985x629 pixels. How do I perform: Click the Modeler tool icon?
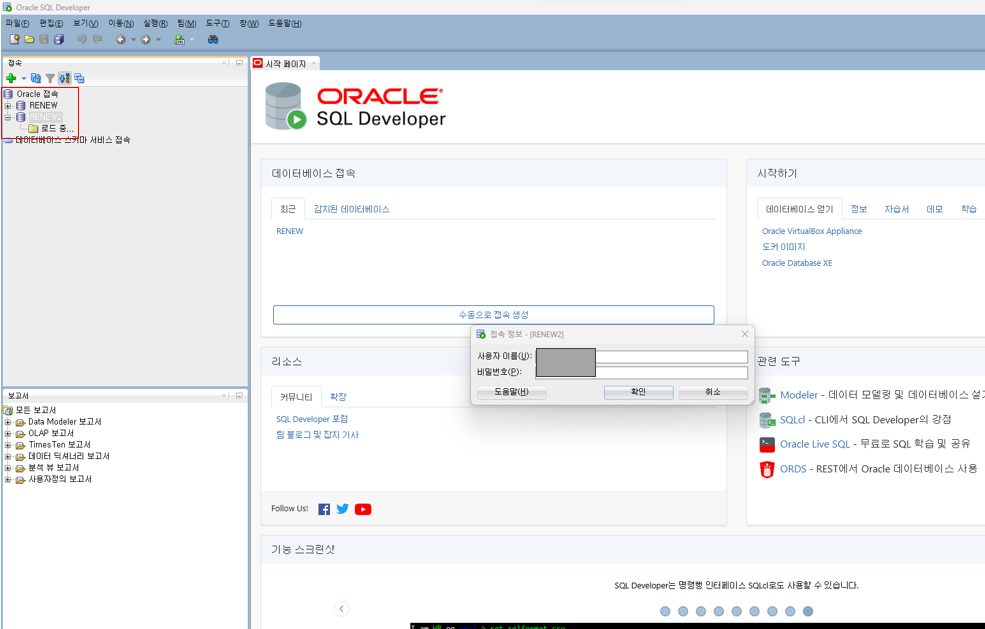pyautogui.click(x=766, y=395)
